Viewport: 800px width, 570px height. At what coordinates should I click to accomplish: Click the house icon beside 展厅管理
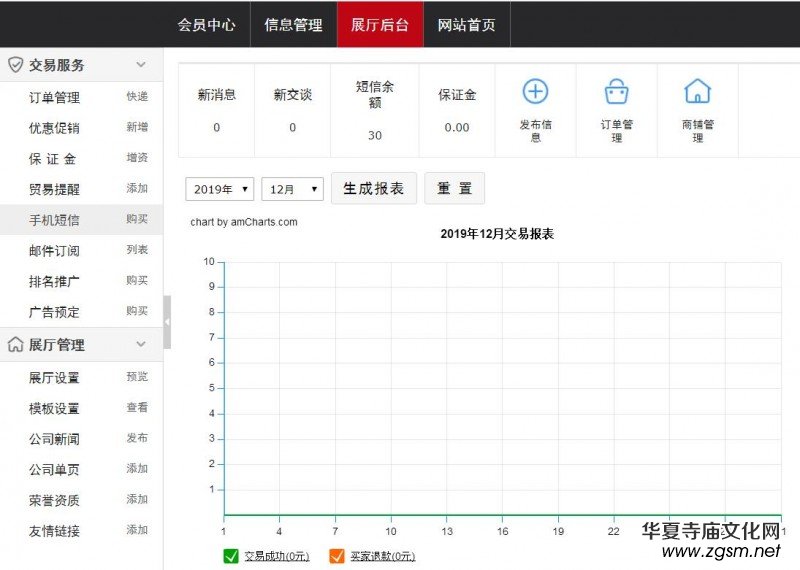tap(15, 345)
